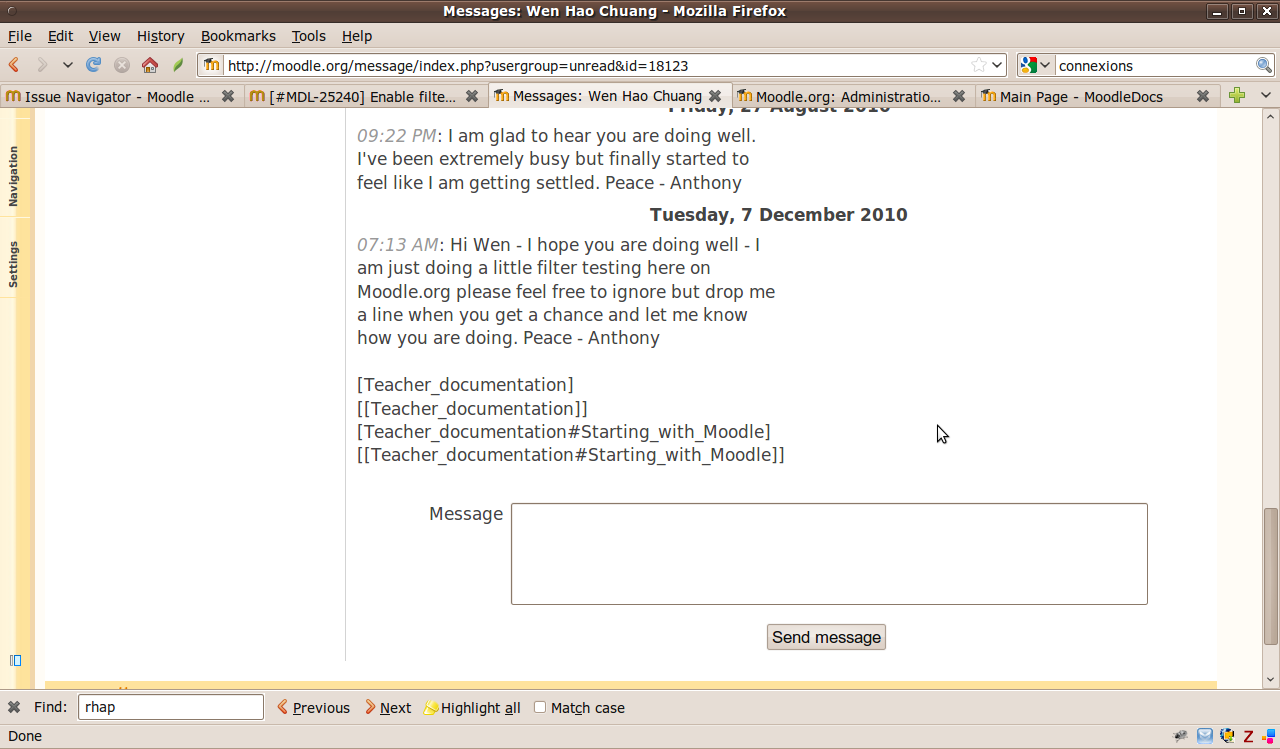Click Previous in the Find bar

(x=313, y=707)
